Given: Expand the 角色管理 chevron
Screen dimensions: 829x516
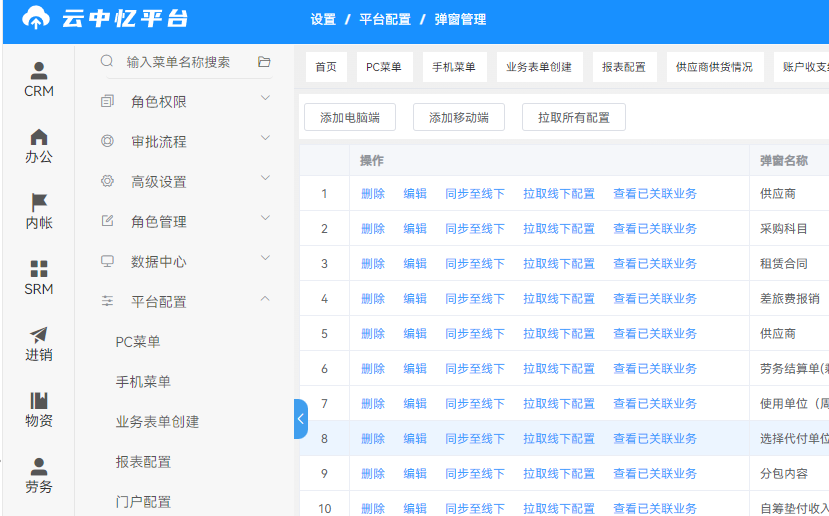Looking at the screenshot, I should 265,218.
